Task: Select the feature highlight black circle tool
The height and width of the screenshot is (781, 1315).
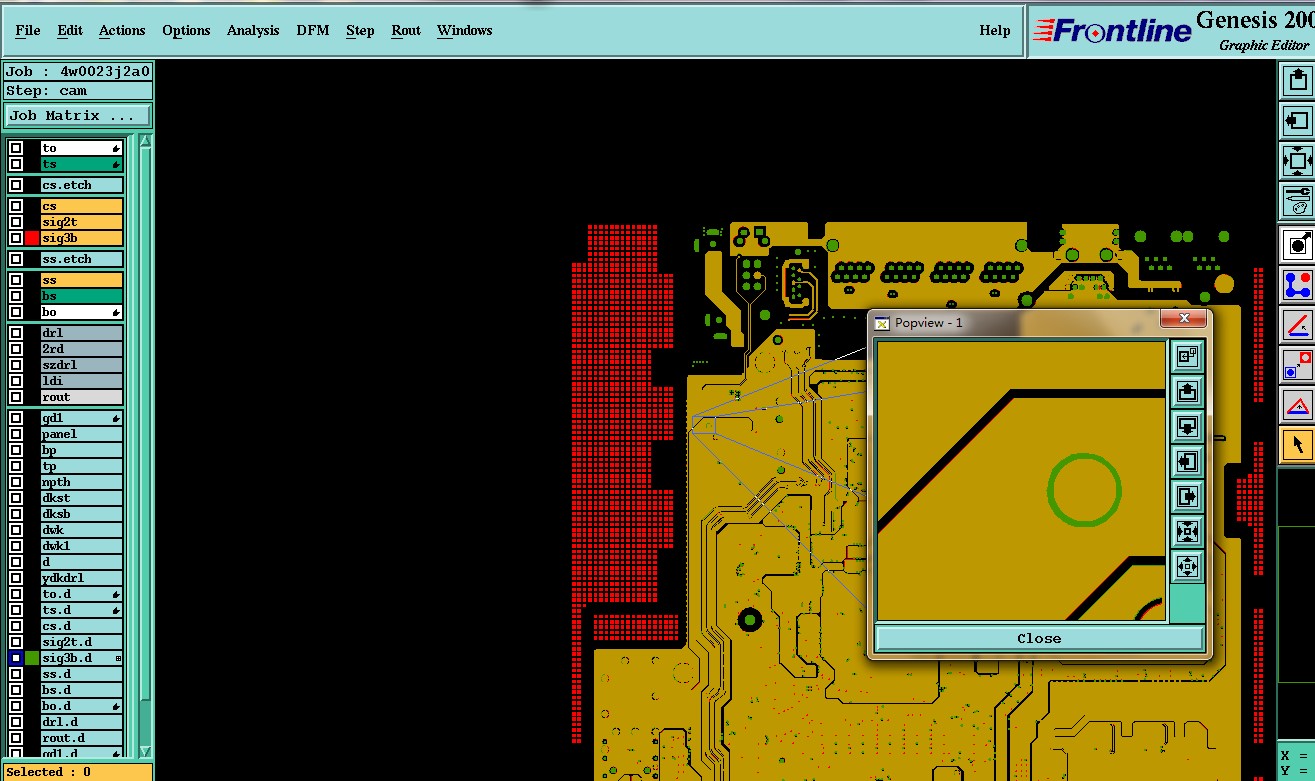Action: [1297, 244]
